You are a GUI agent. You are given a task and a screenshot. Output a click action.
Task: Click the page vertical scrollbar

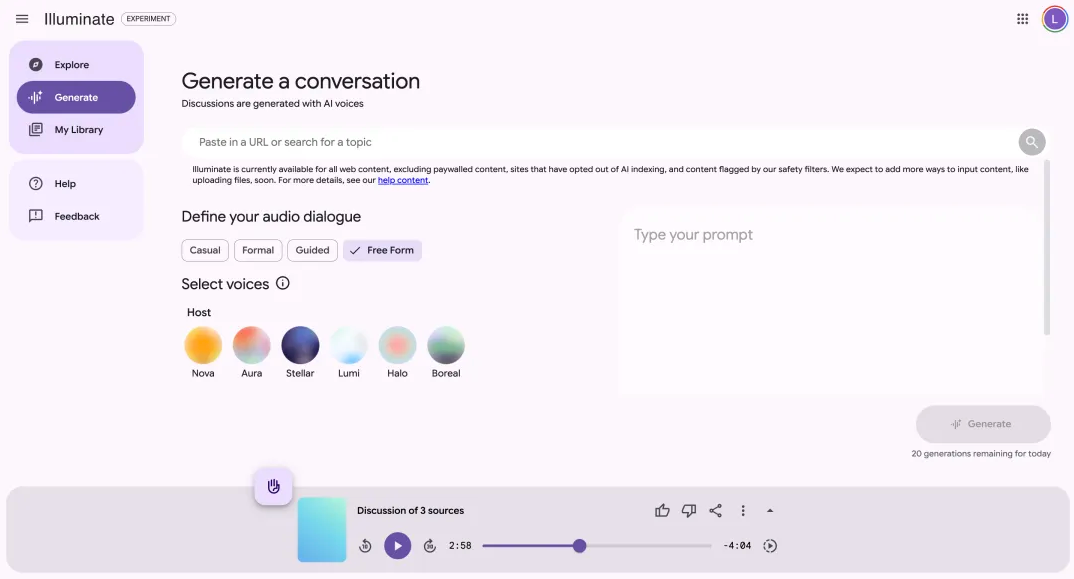point(1046,247)
